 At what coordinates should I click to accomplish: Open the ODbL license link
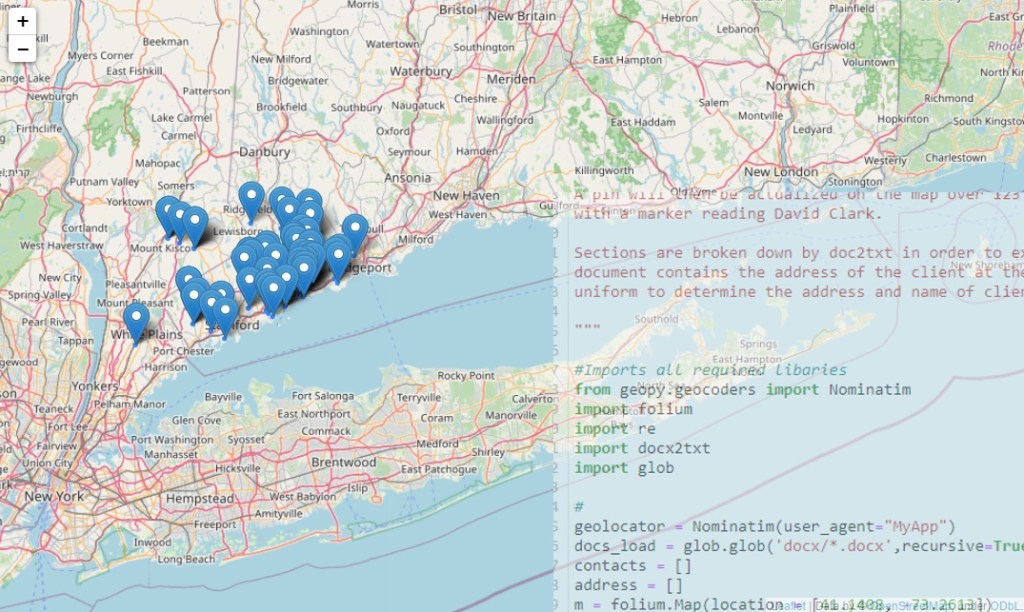1003,604
